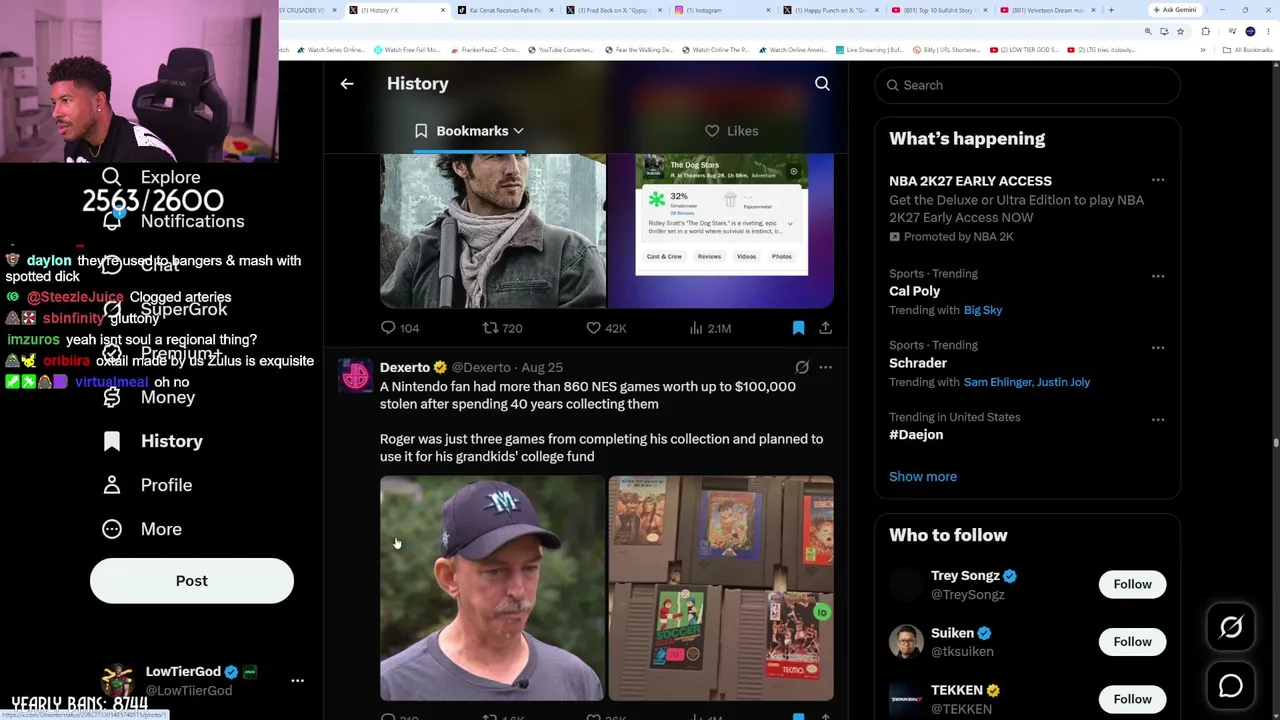The width and height of the screenshot is (1280, 720).
Task: Expand the Bookmarks dropdown chevron
Action: tap(518, 131)
